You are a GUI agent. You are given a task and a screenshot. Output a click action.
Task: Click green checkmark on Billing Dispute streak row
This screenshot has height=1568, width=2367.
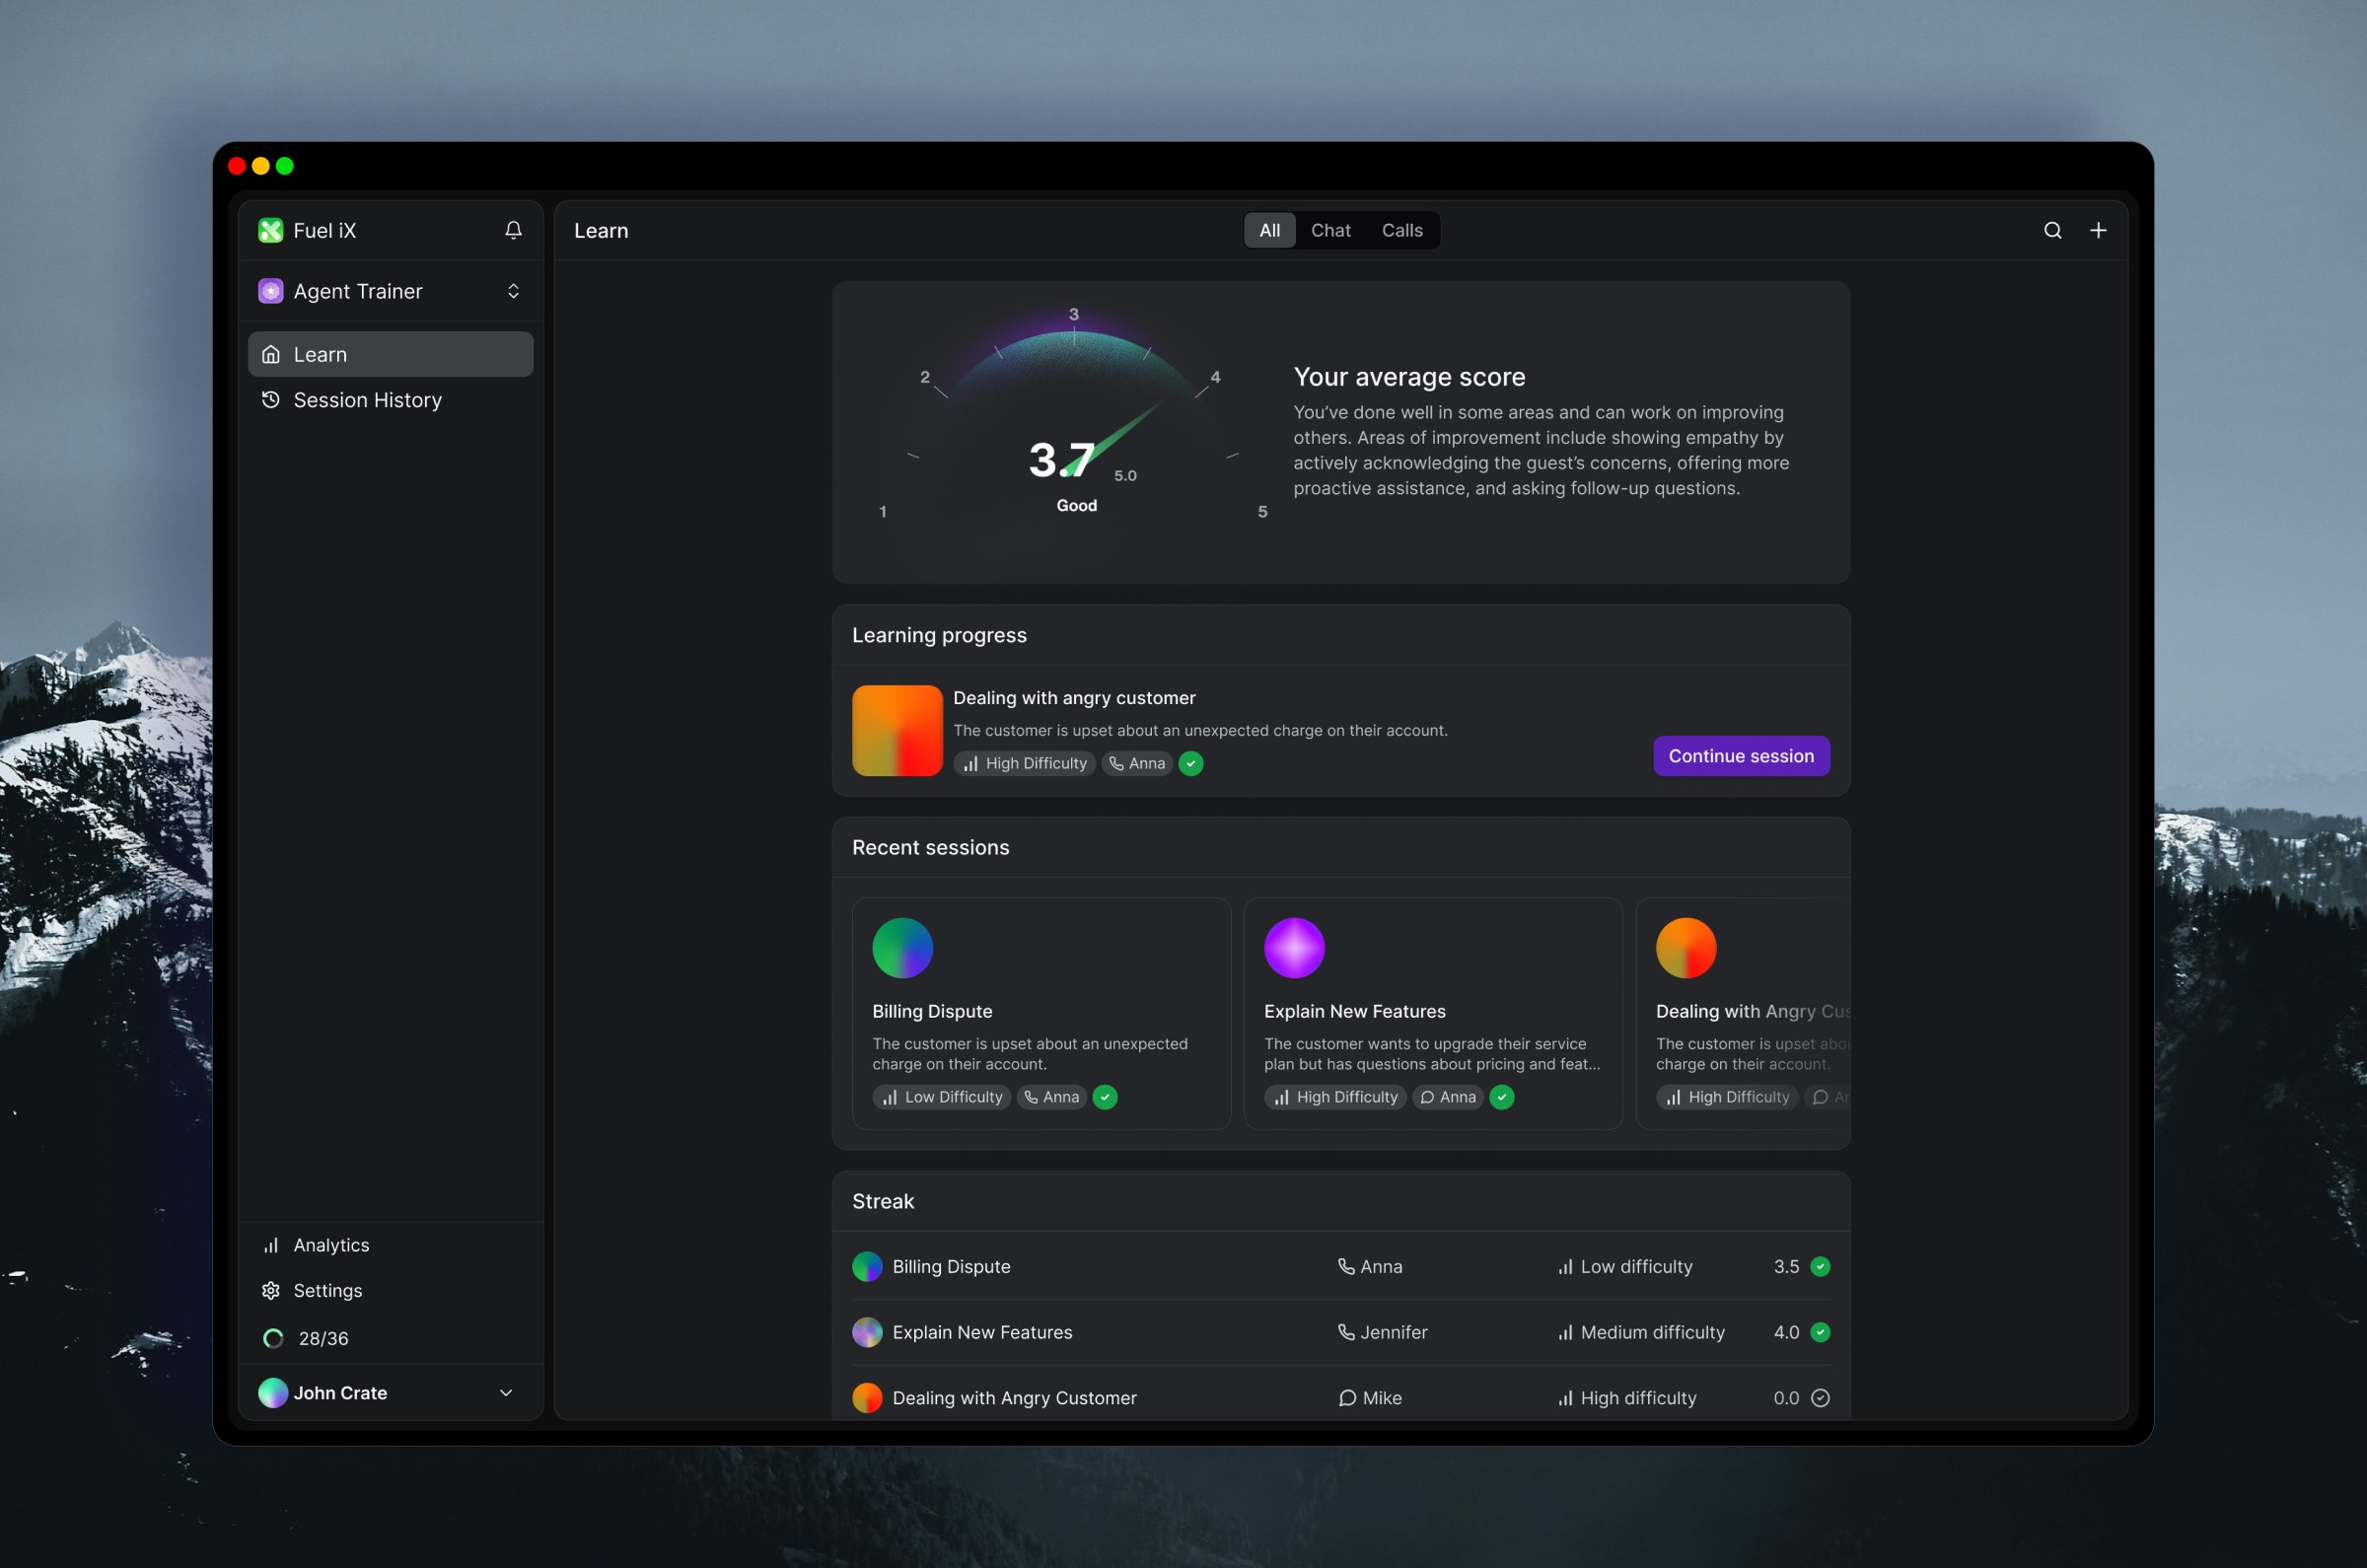[1820, 1266]
